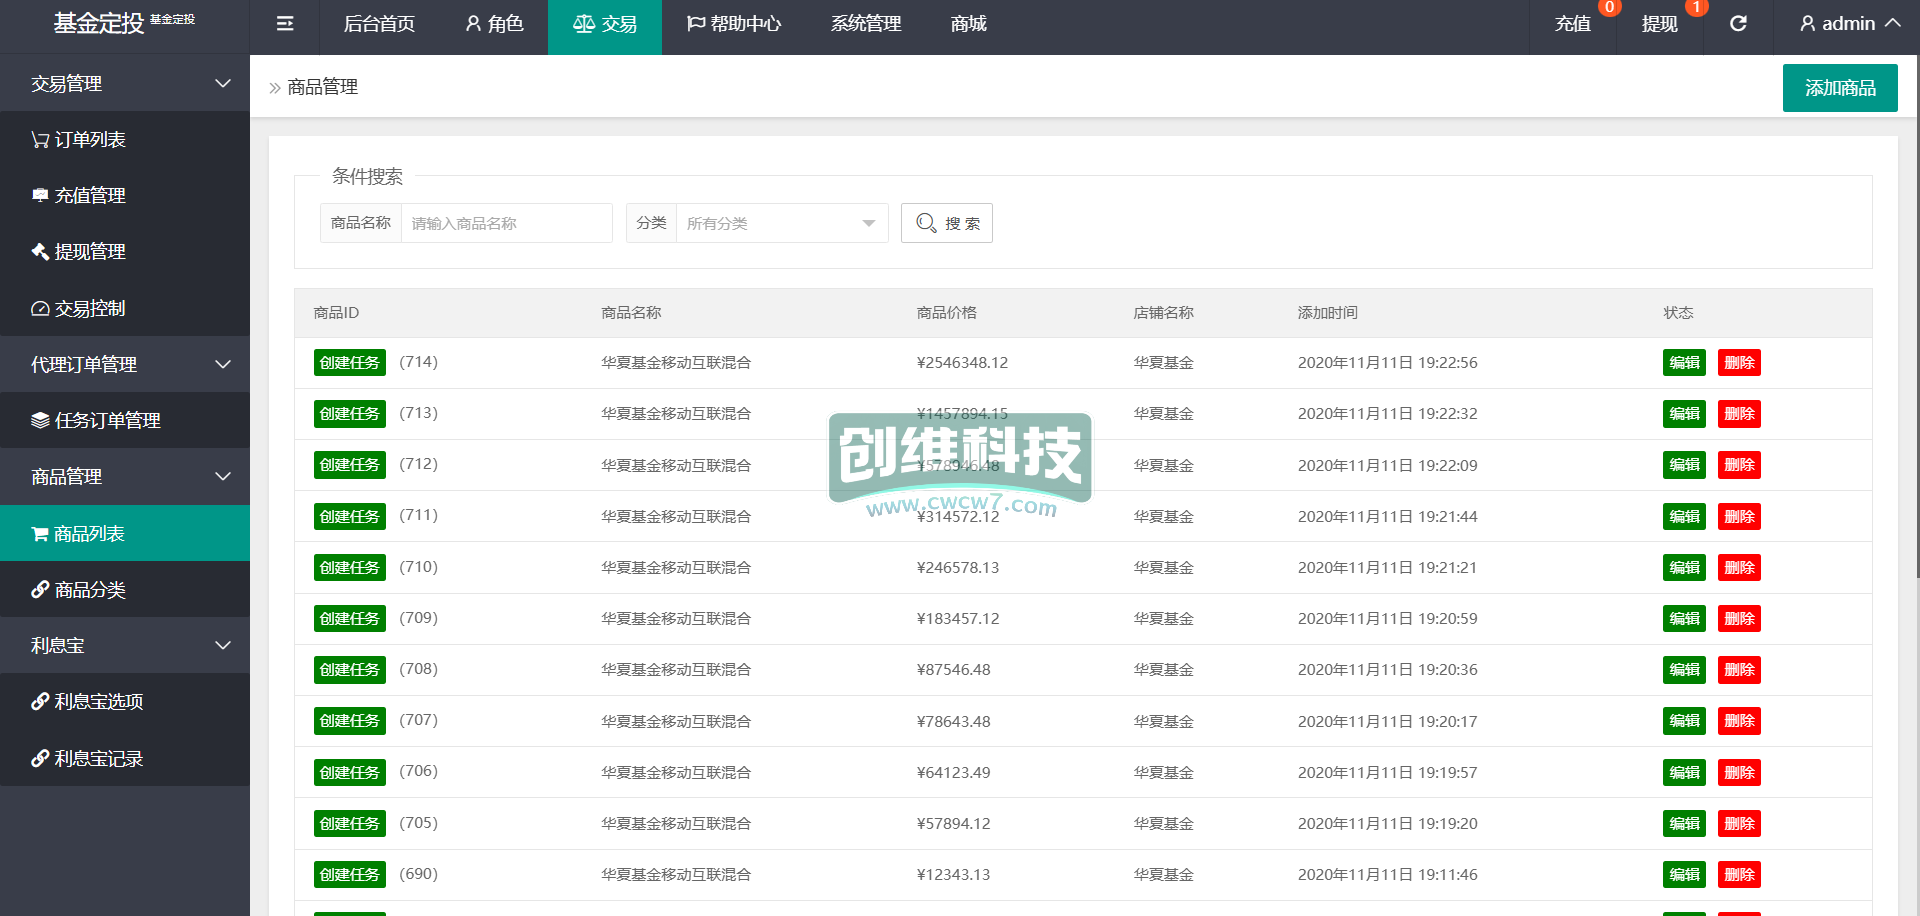Viewport: 1920px width, 916px height.
Task: Click 创建任务 for product 714
Action: pyautogui.click(x=350, y=363)
